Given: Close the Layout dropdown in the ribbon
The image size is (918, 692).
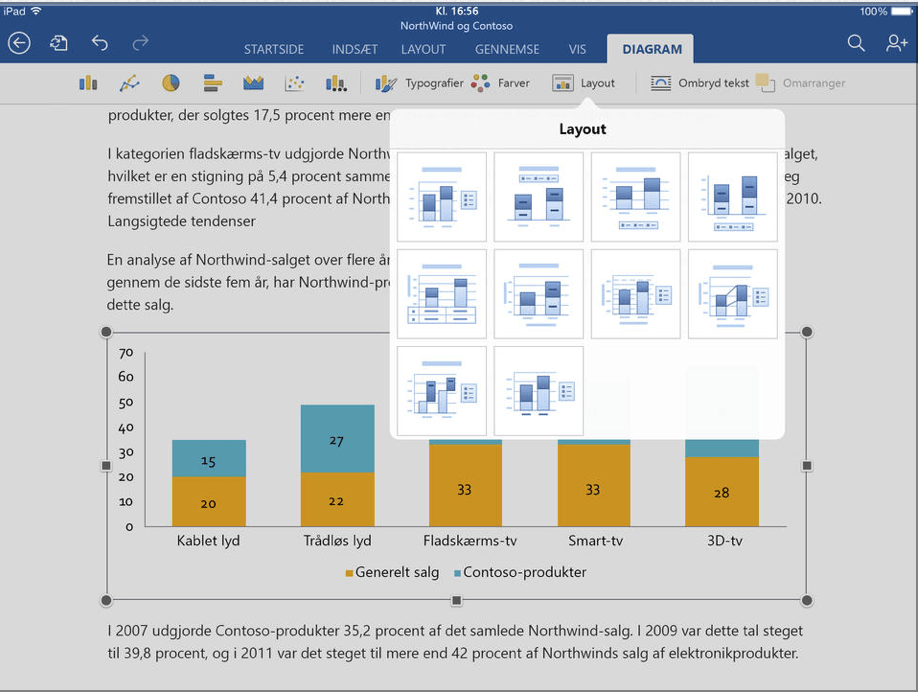Looking at the screenshot, I should [x=584, y=83].
